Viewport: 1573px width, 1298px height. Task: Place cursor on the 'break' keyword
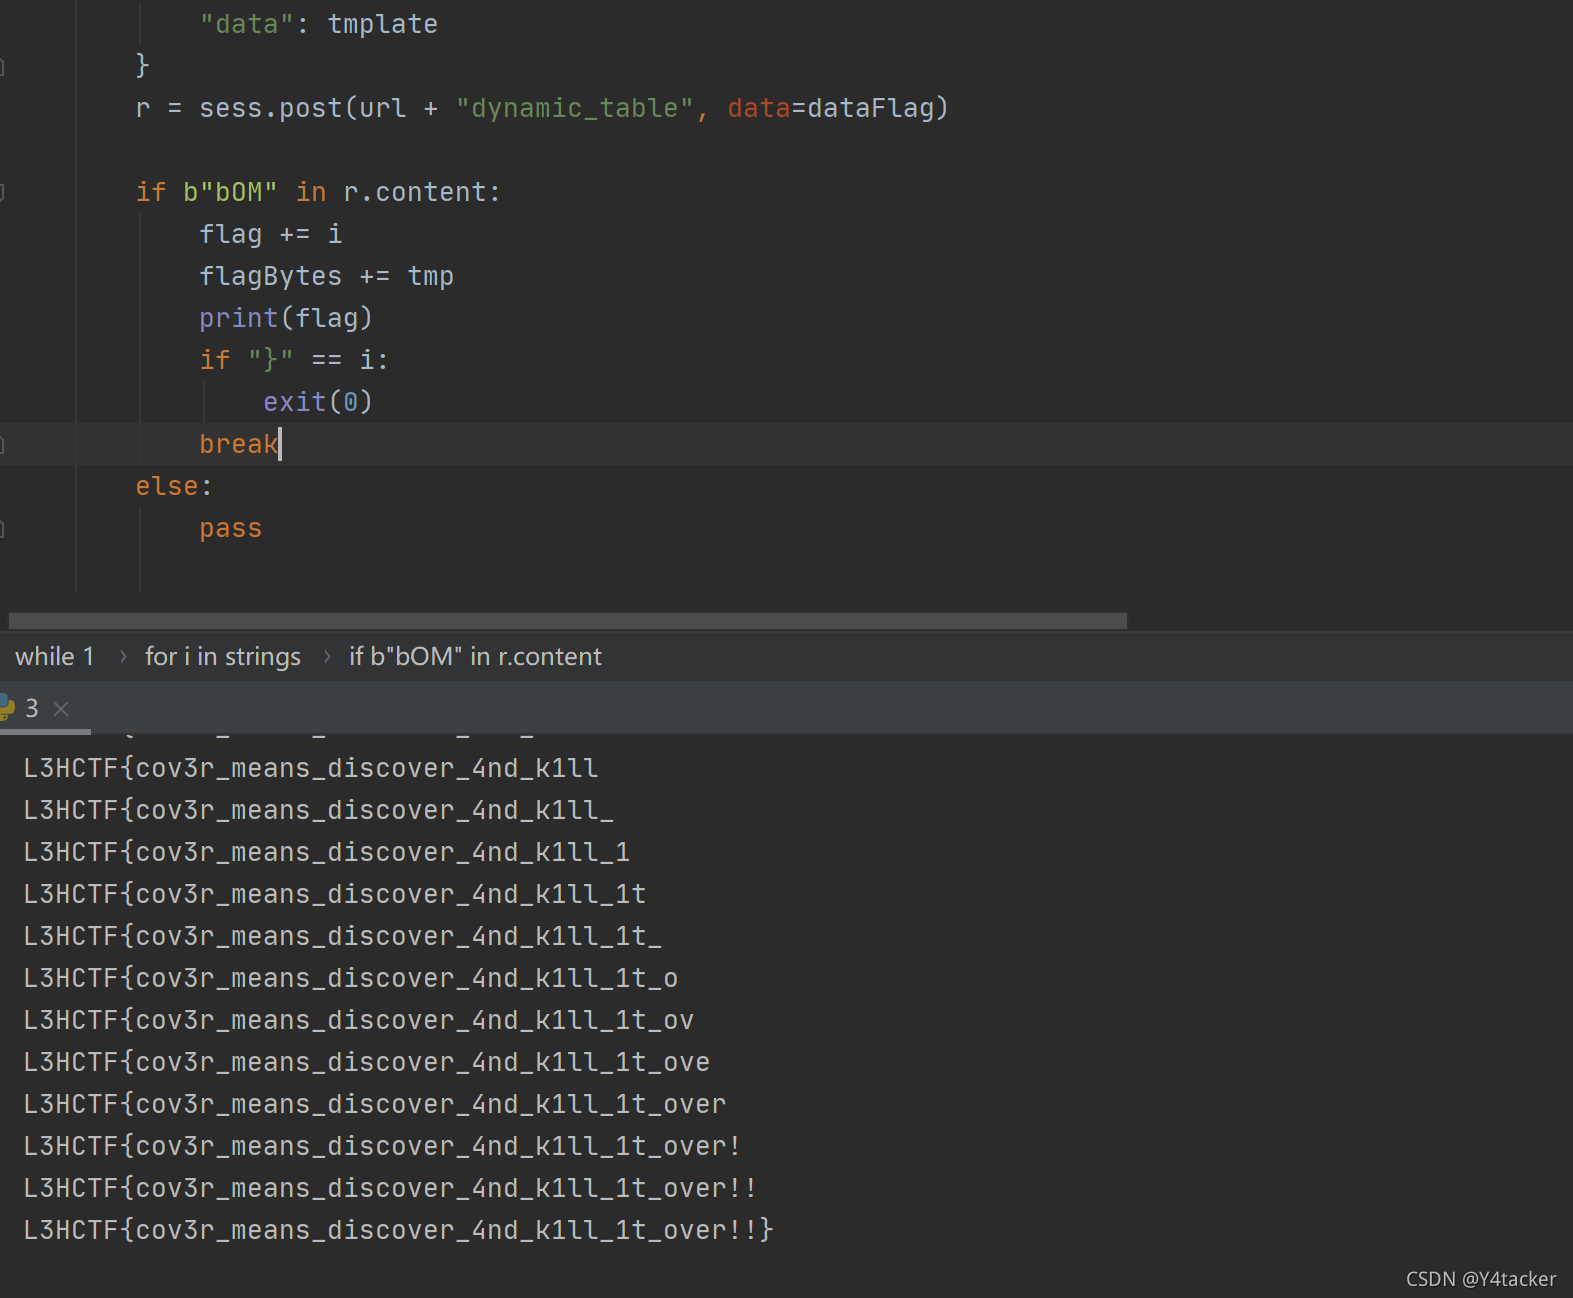pos(238,444)
